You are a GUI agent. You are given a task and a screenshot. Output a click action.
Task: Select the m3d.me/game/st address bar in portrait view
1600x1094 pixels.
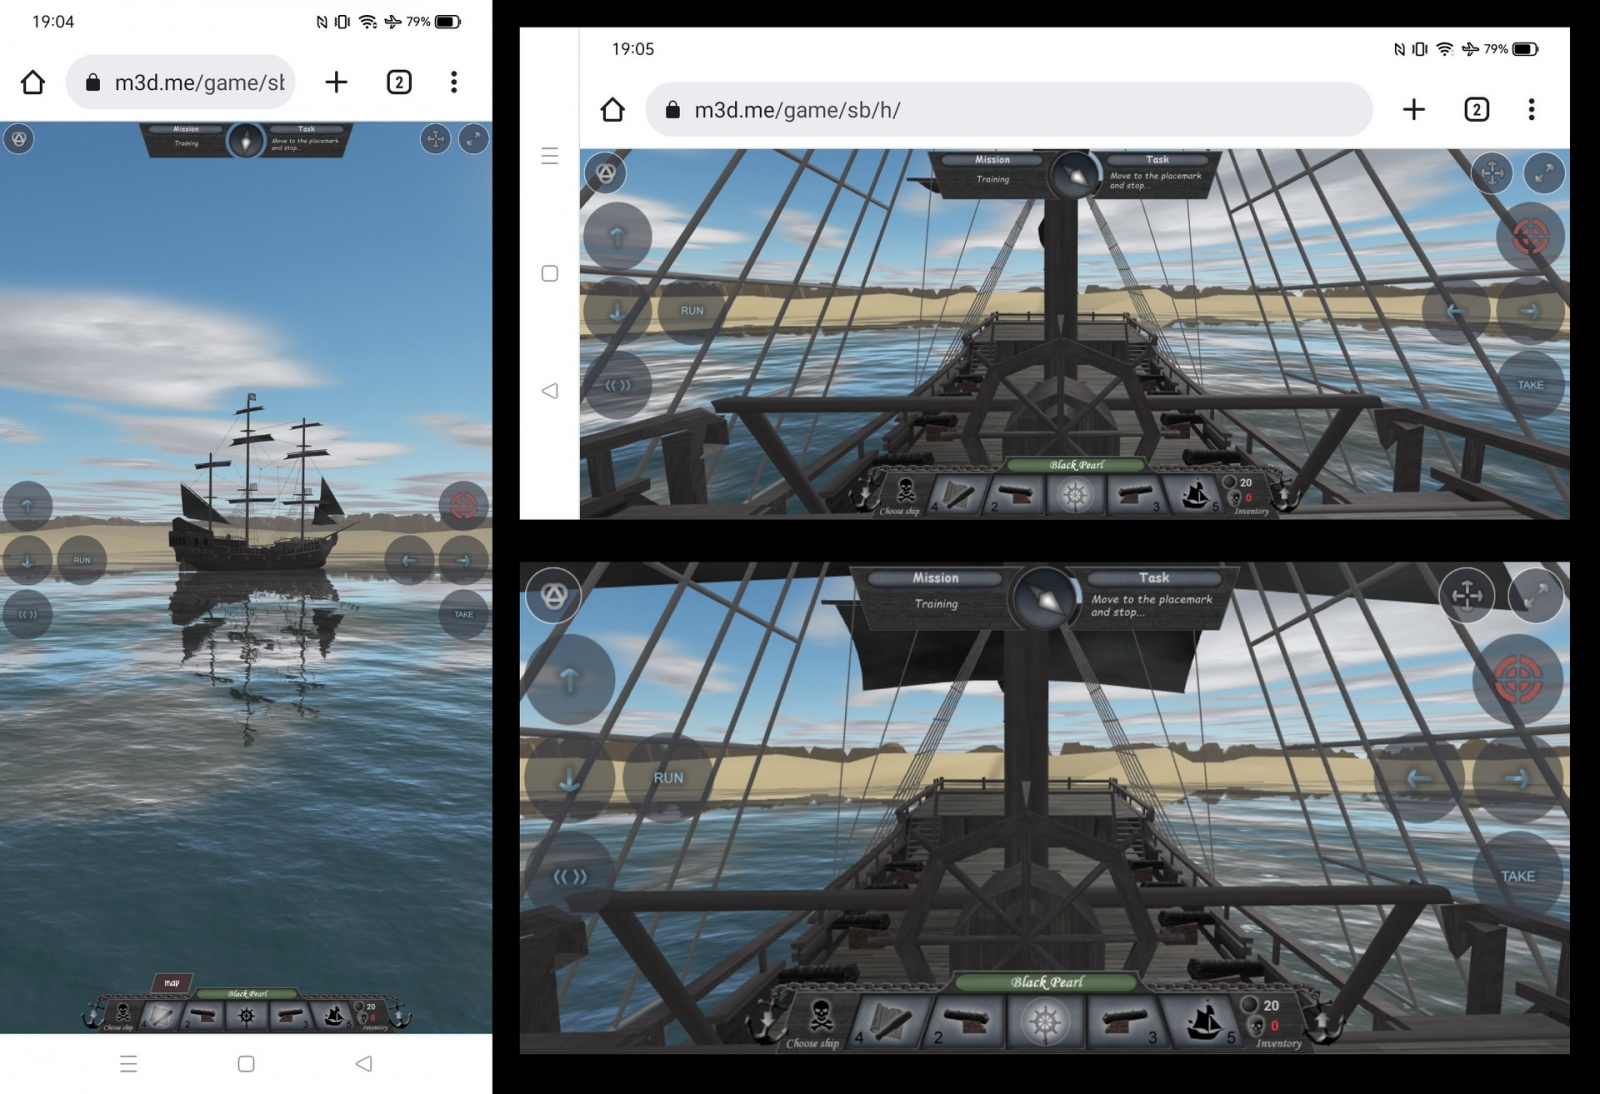click(x=181, y=82)
